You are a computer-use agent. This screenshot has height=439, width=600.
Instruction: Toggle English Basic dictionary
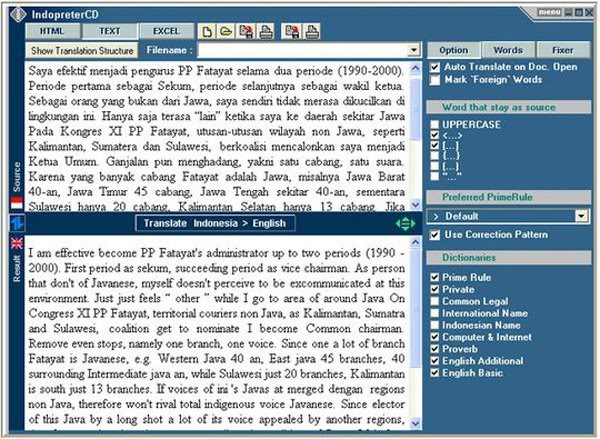pyautogui.click(x=434, y=373)
